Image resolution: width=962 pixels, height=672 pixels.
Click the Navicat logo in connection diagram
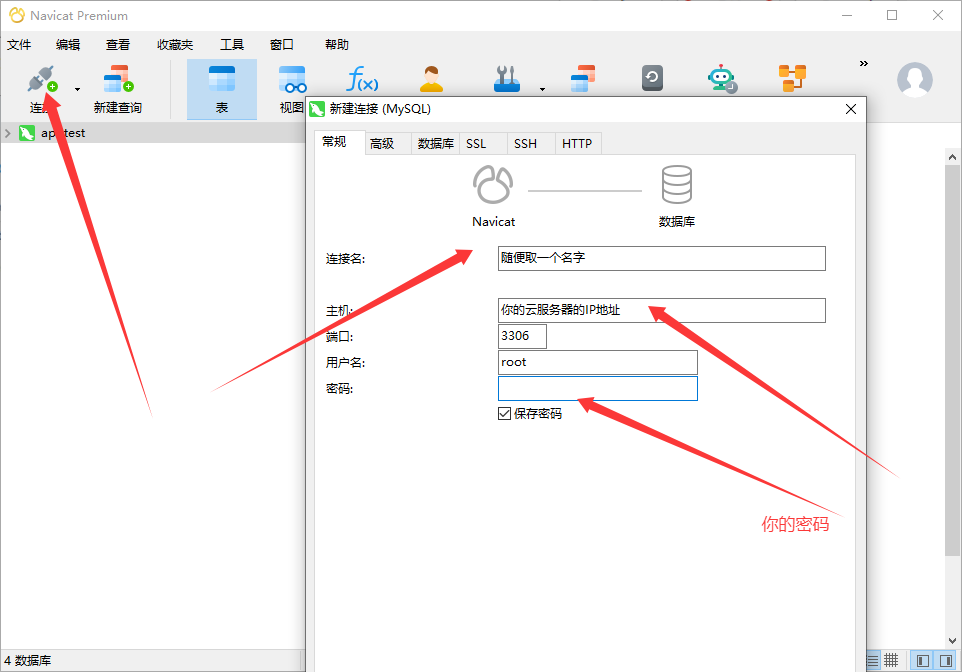(x=493, y=184)
